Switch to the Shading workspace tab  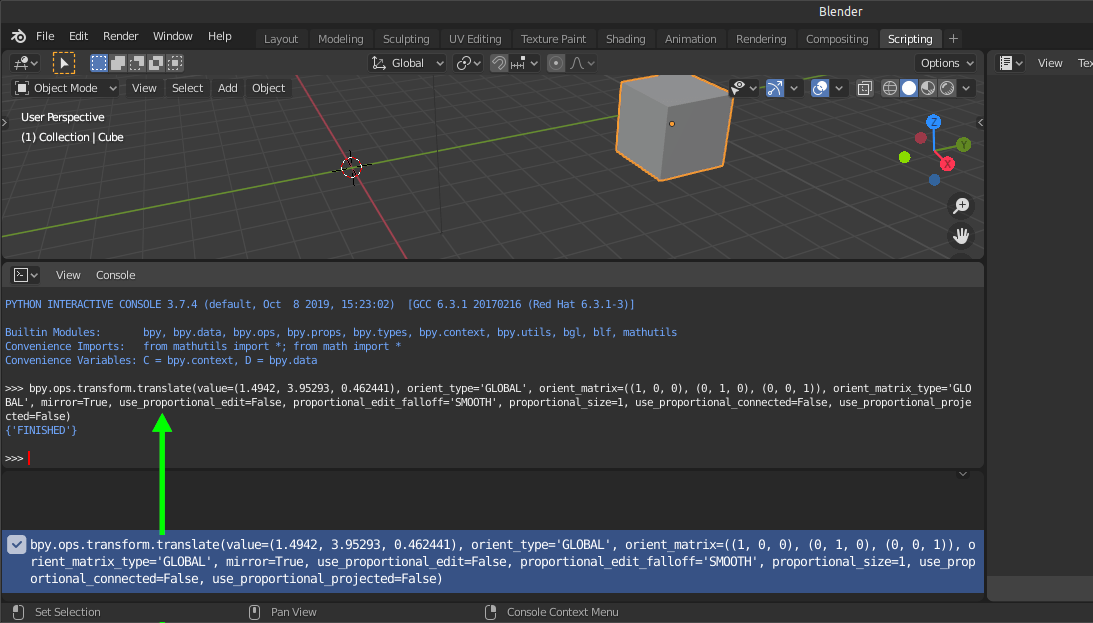point(625,38)
